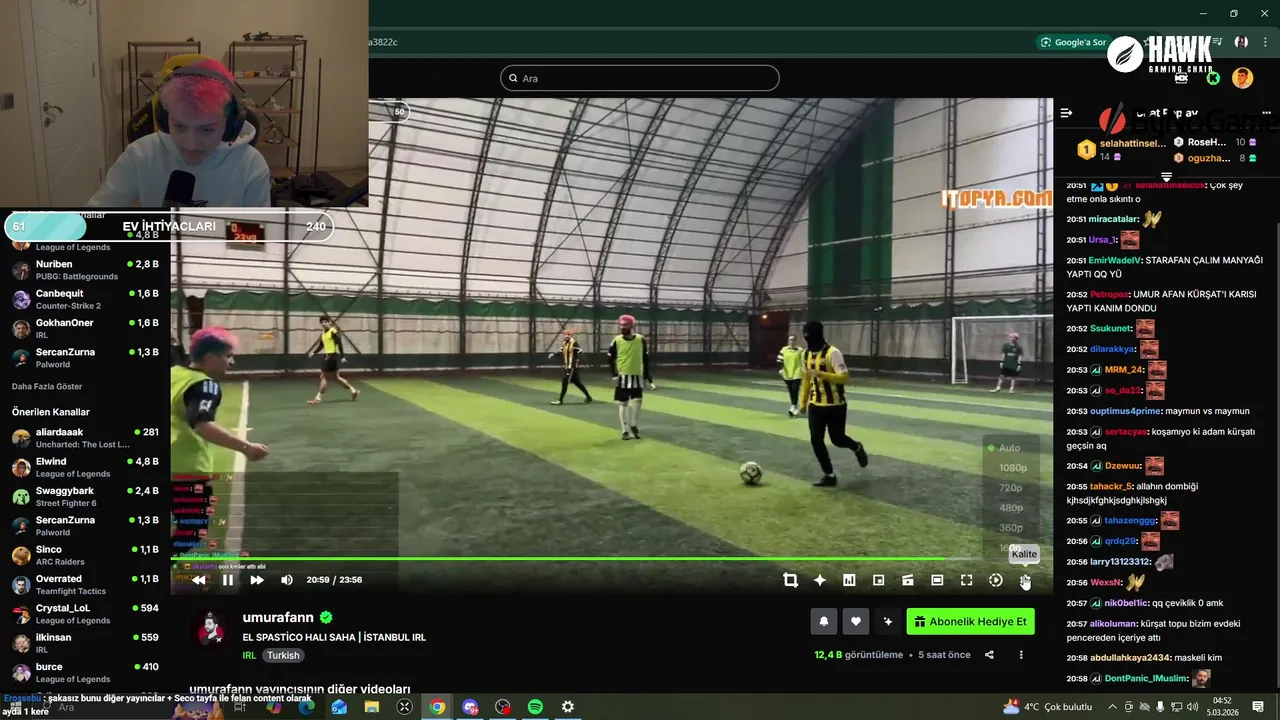Viewport: 1280px width, 720px height.
Task: Click the Turkish language tag
Action: click(283, 655)
